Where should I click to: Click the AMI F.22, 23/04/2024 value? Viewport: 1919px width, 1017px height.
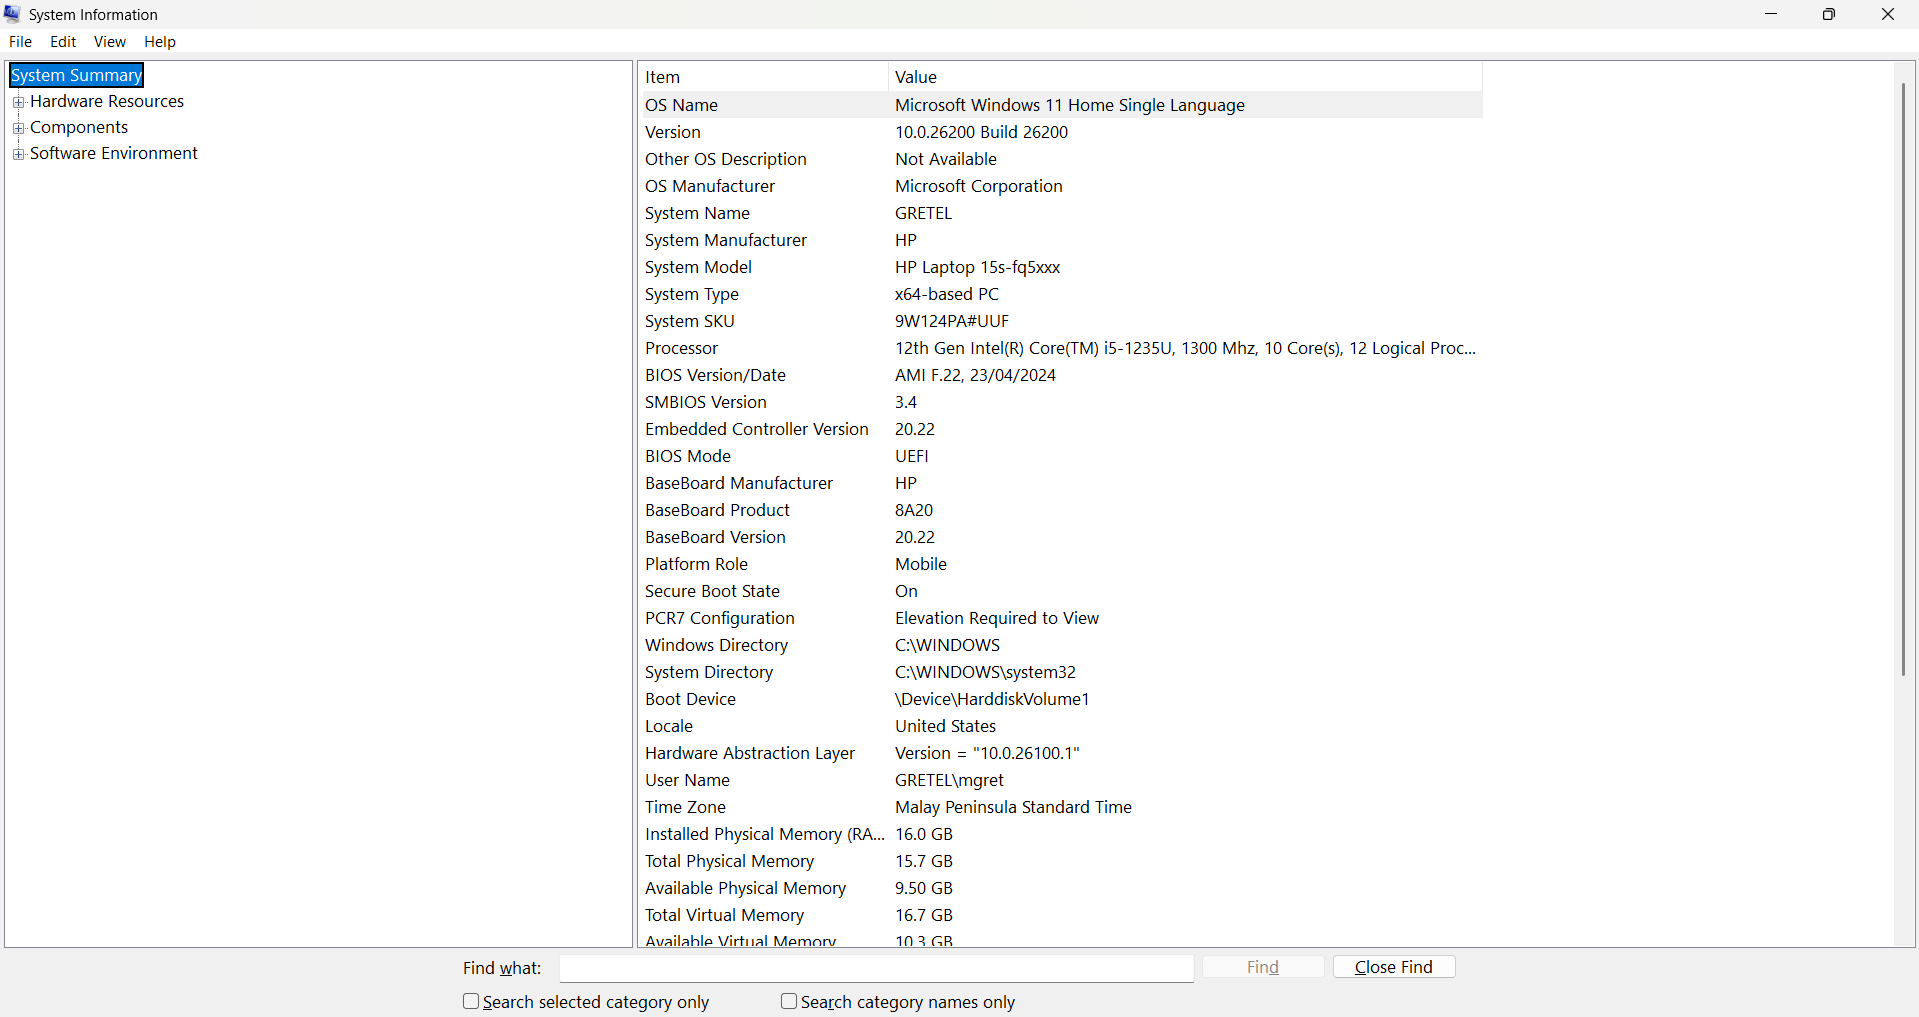(975, 375)
